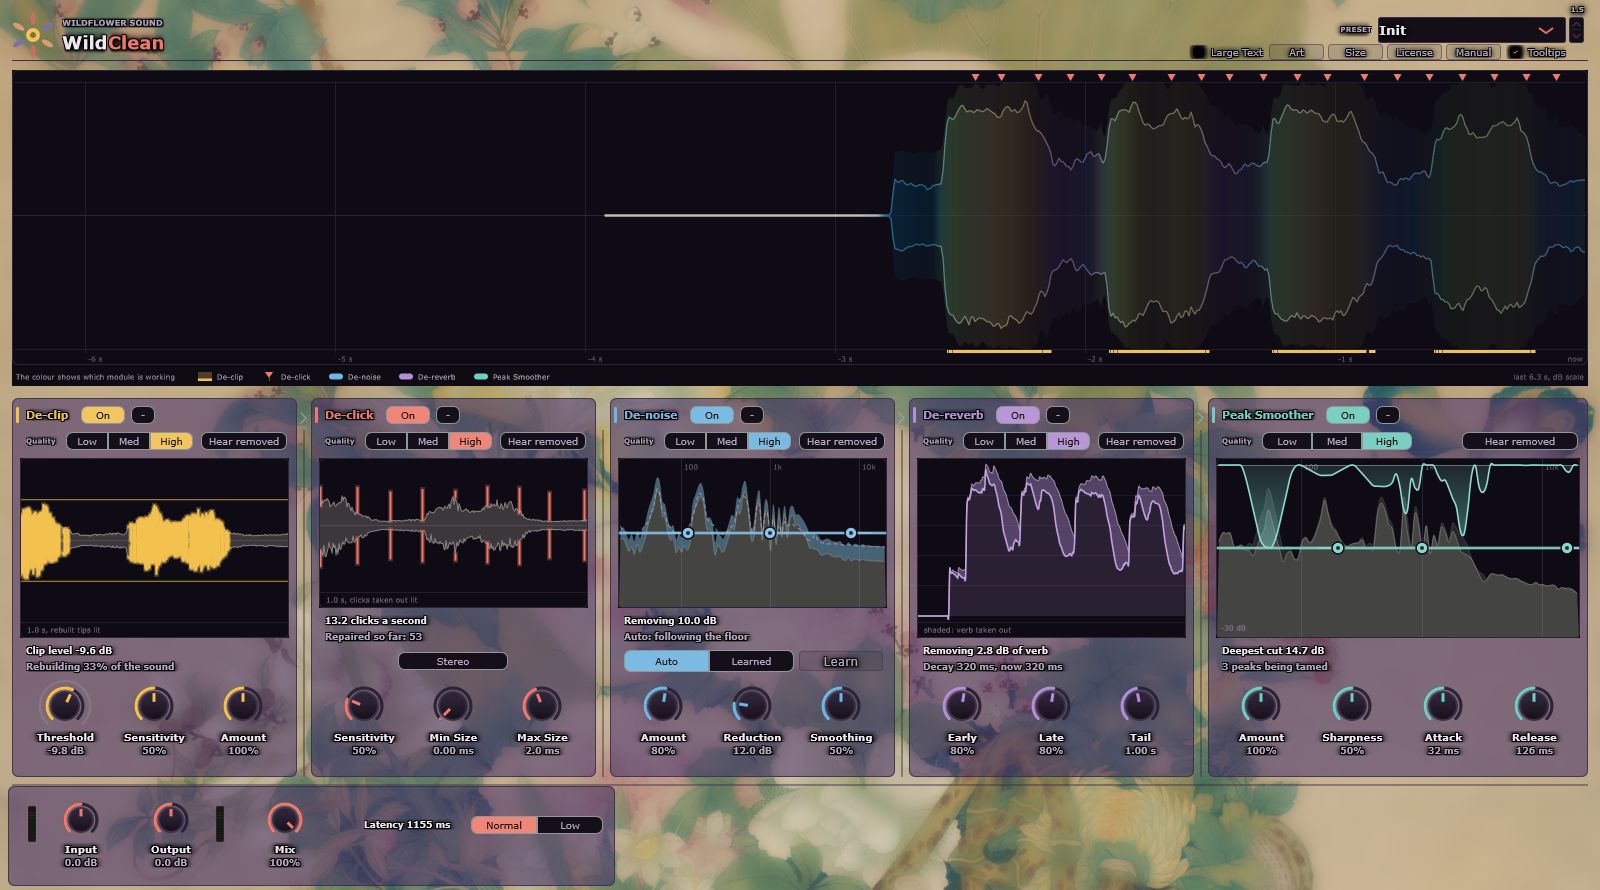
Task: Collapse the De-noise panel with minus button
Action: click(x=752, y=415)
